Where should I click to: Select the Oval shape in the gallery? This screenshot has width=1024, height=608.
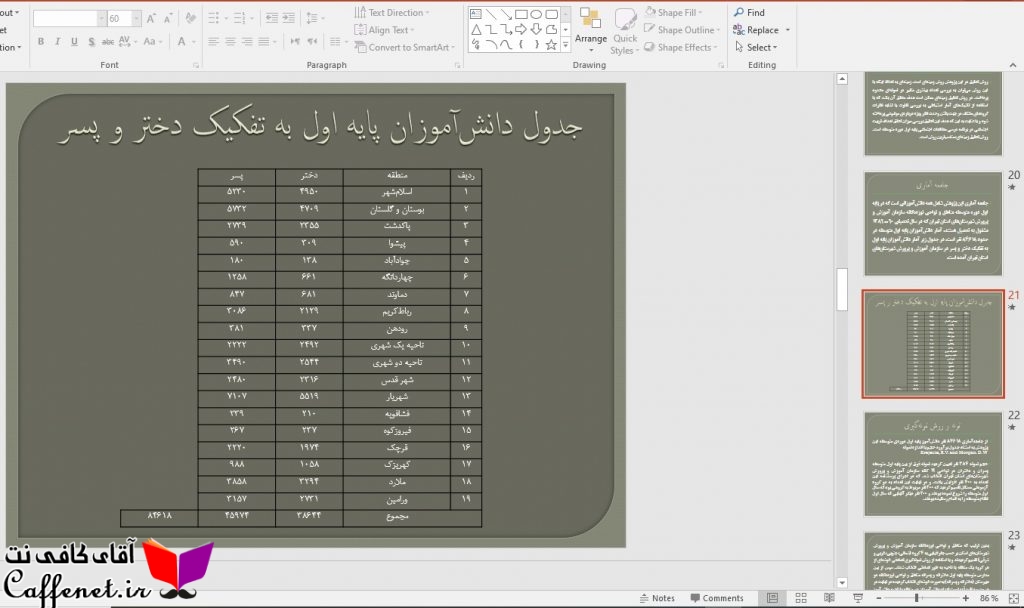536,14
